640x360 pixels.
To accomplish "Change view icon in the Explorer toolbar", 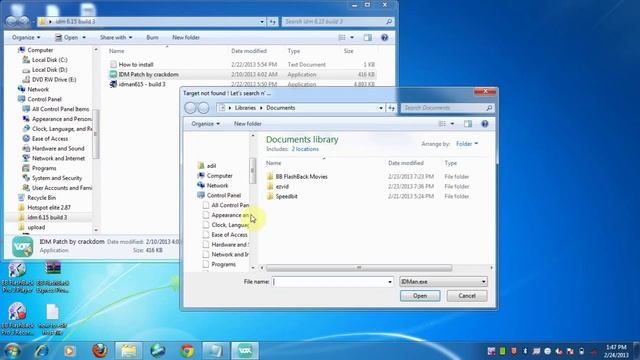I will tap(342, 37).
